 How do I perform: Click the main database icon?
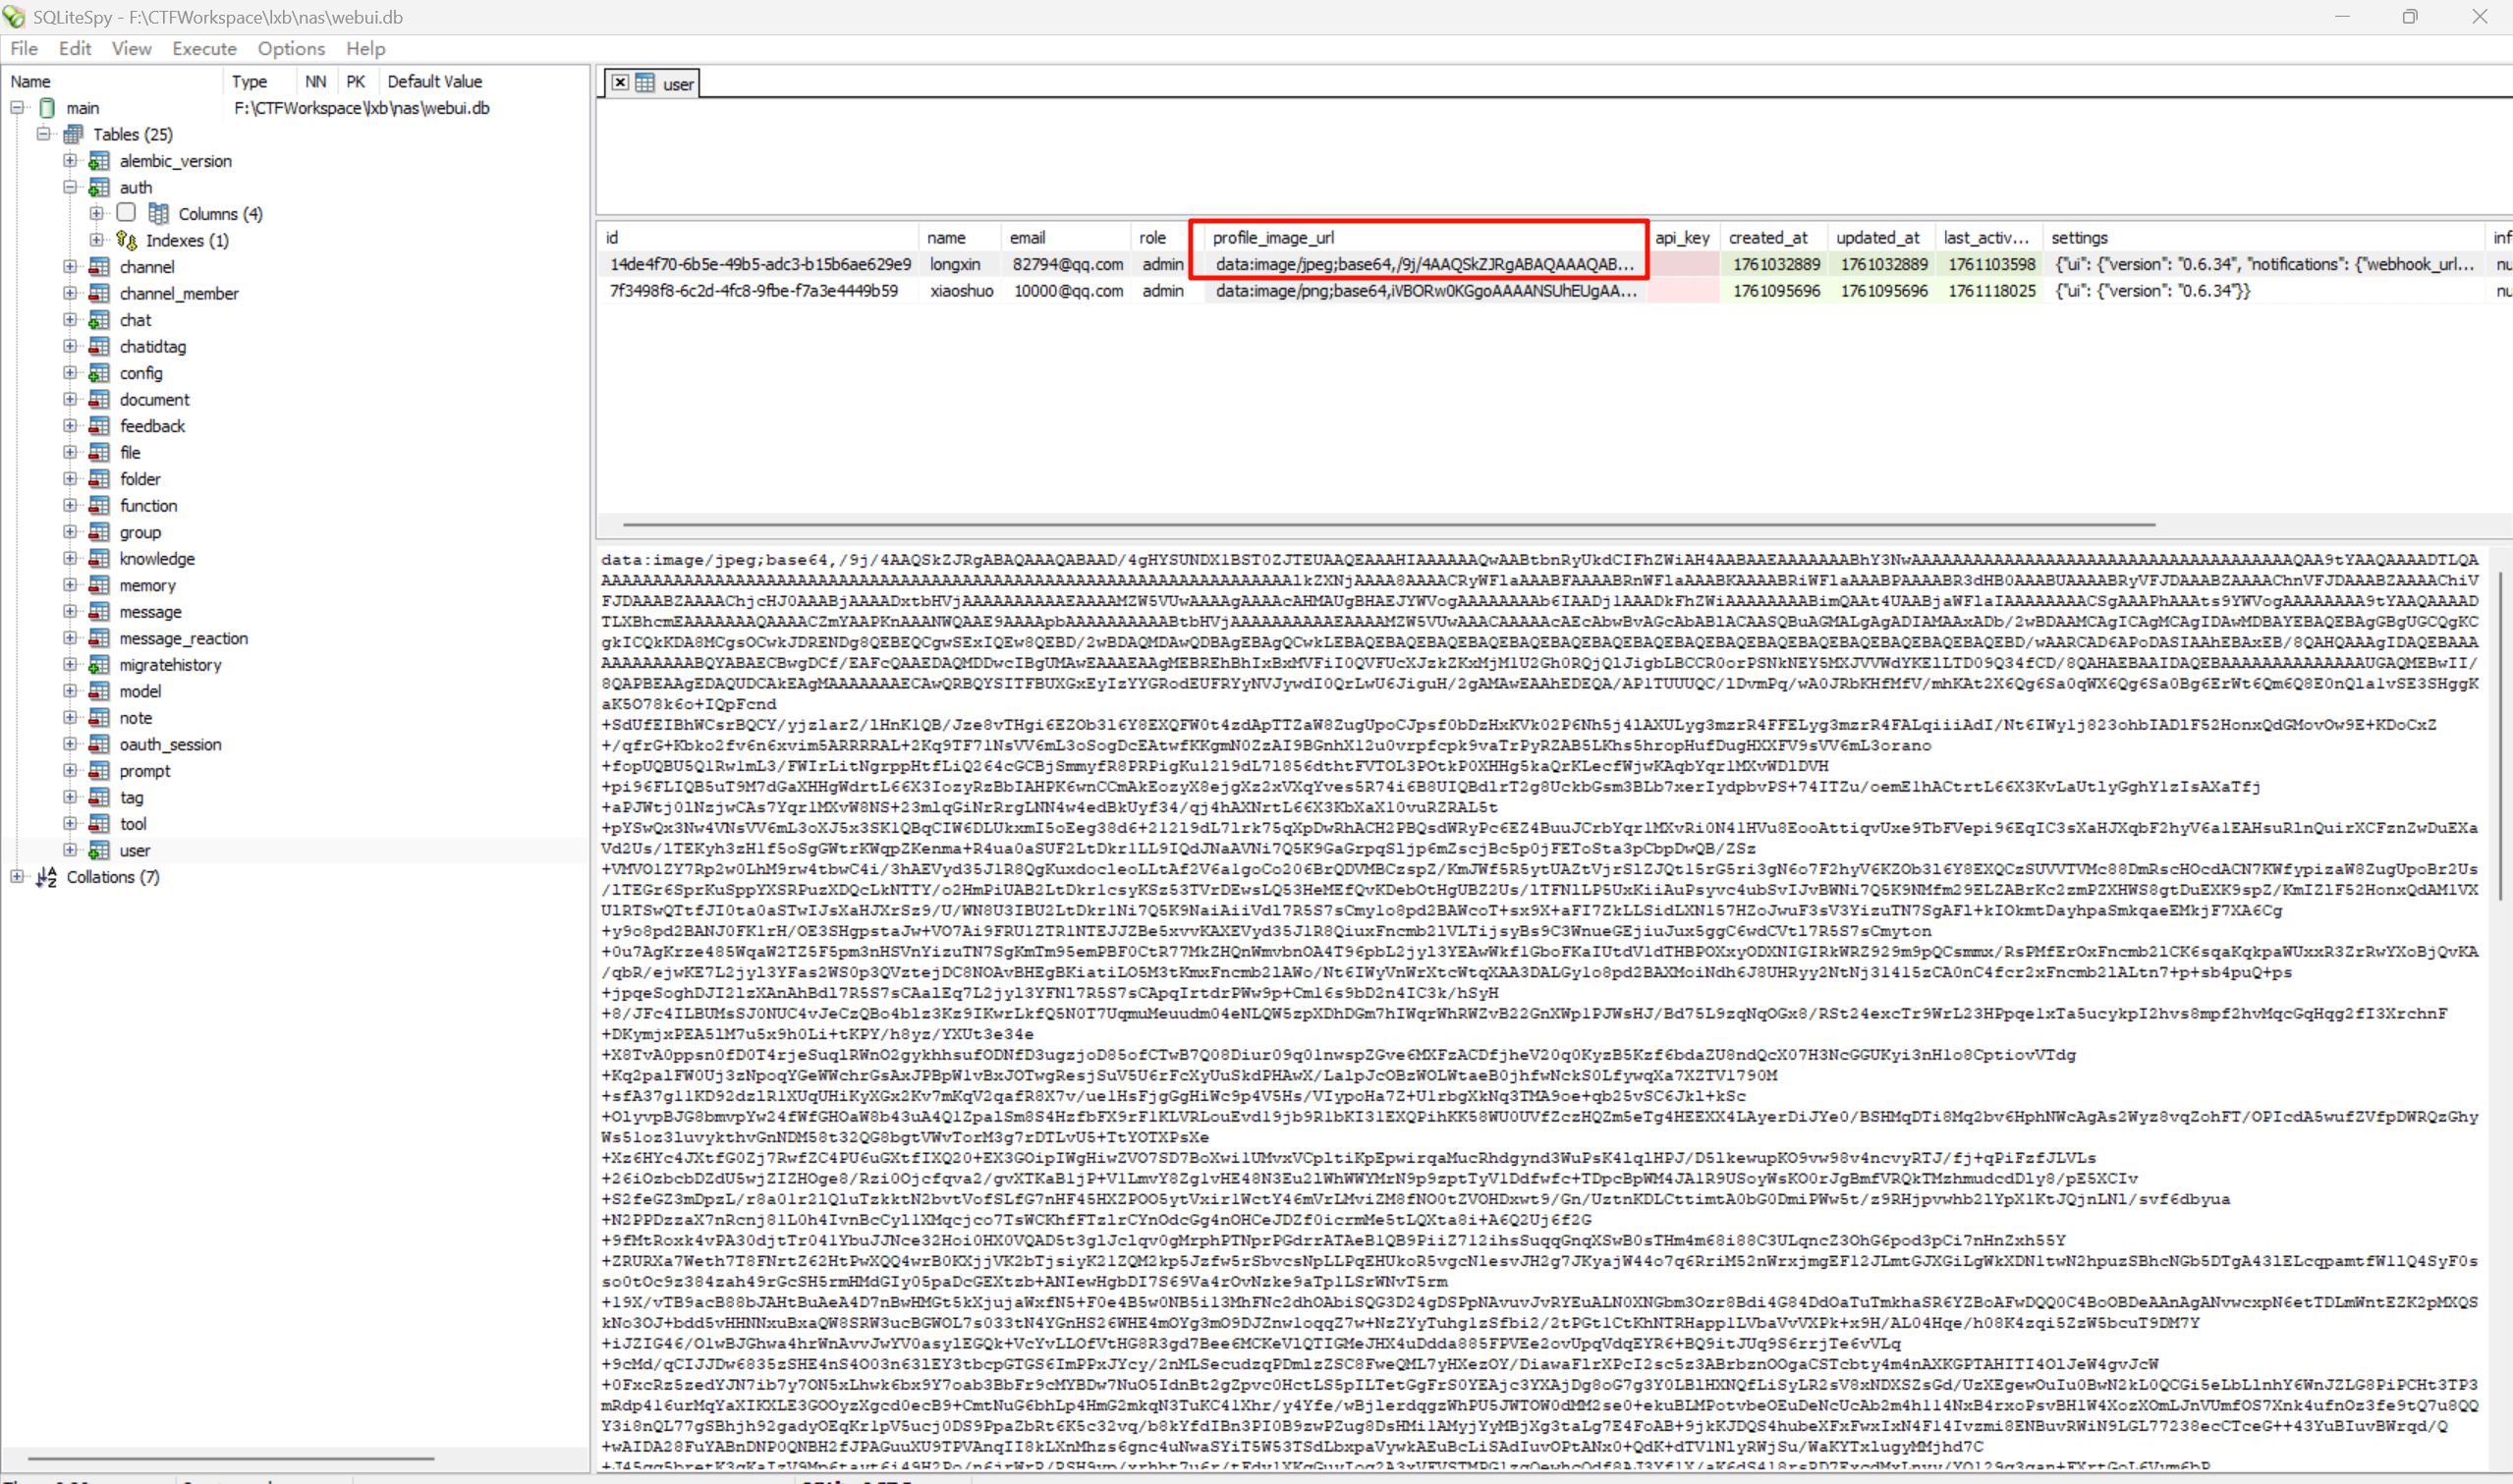tap(47, 108)
